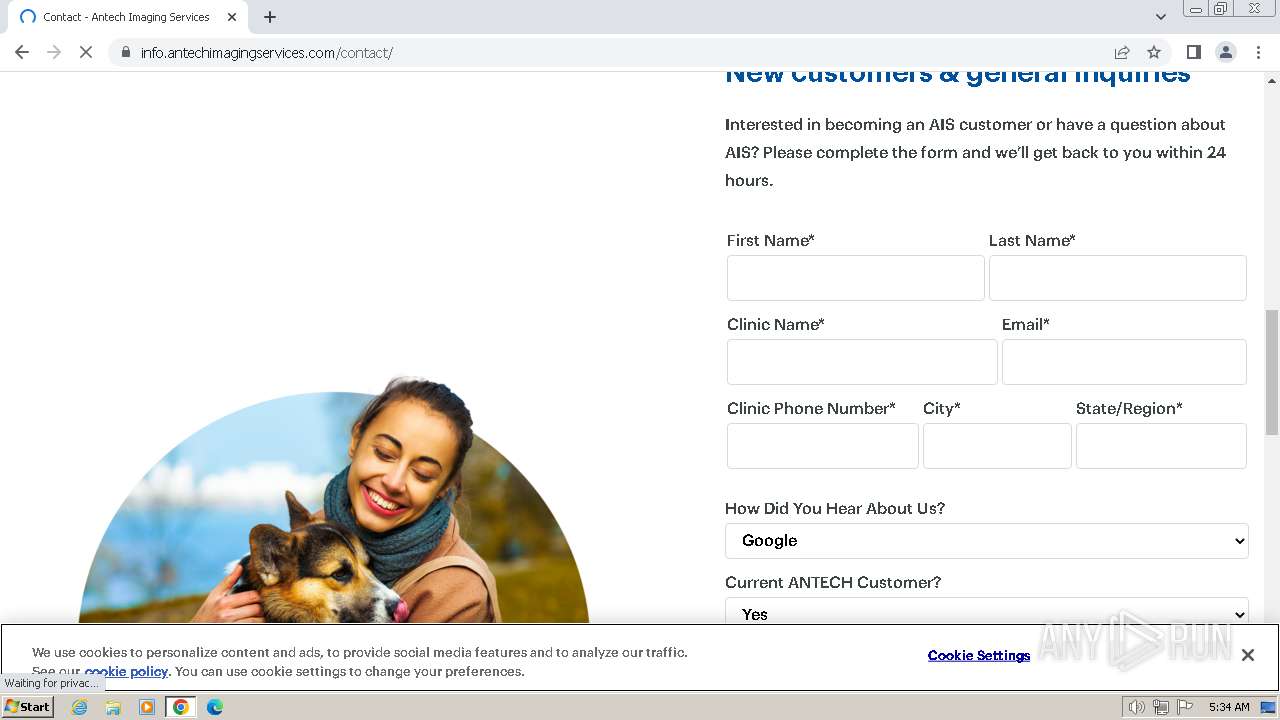Bookmark this page with the star
The image size is (1280, 720).
point(1154,52)
